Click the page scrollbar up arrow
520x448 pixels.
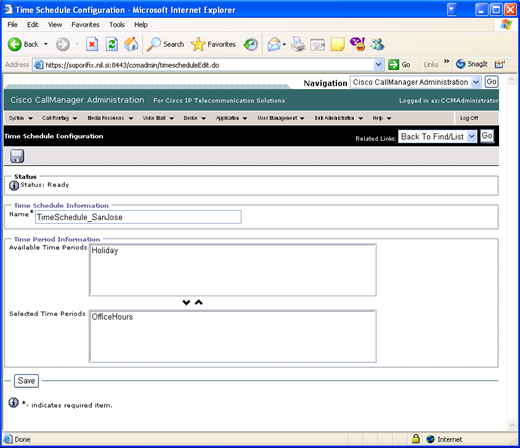tap(512, 80)
